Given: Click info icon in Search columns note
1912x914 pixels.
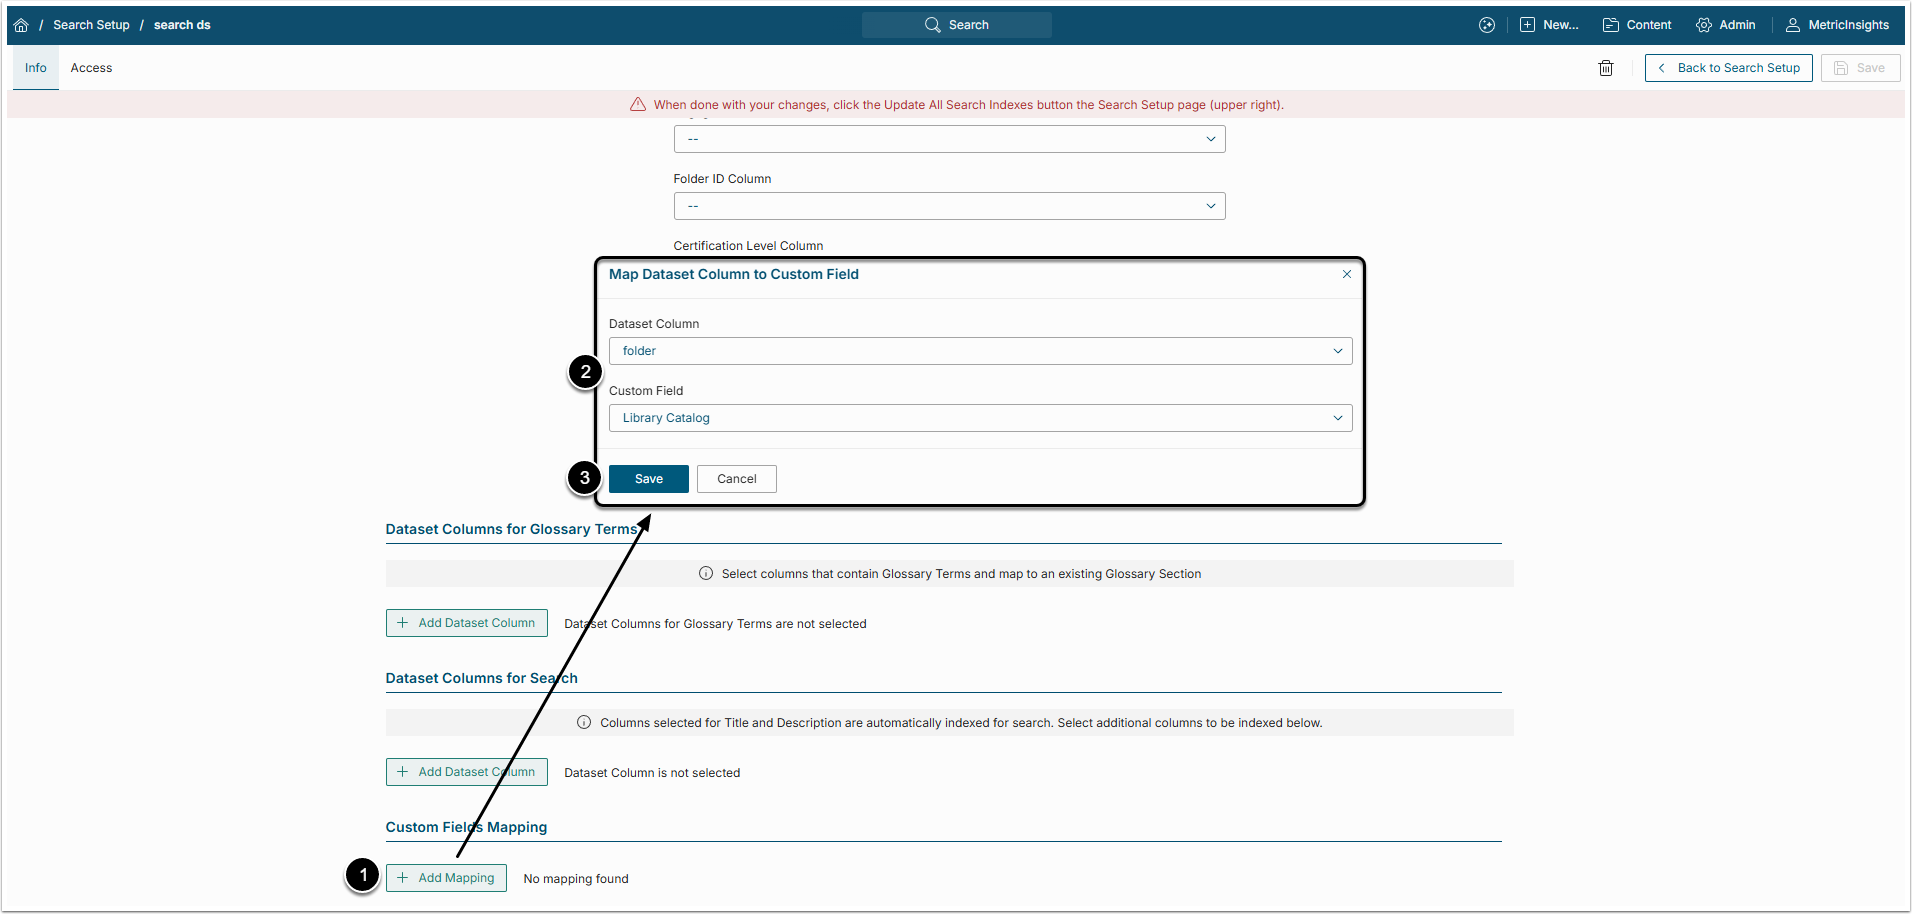Looking at the screenshot, I should [584, 723].
